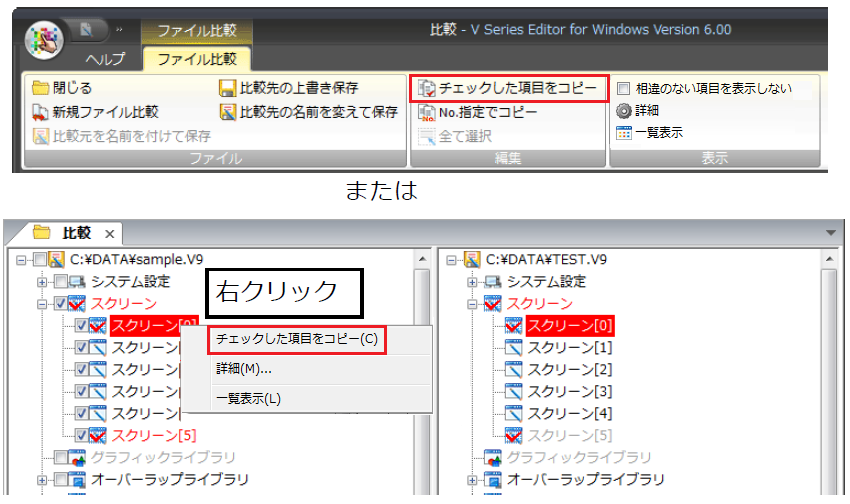
Task: Click the application orb button
Action: [45, 40]
